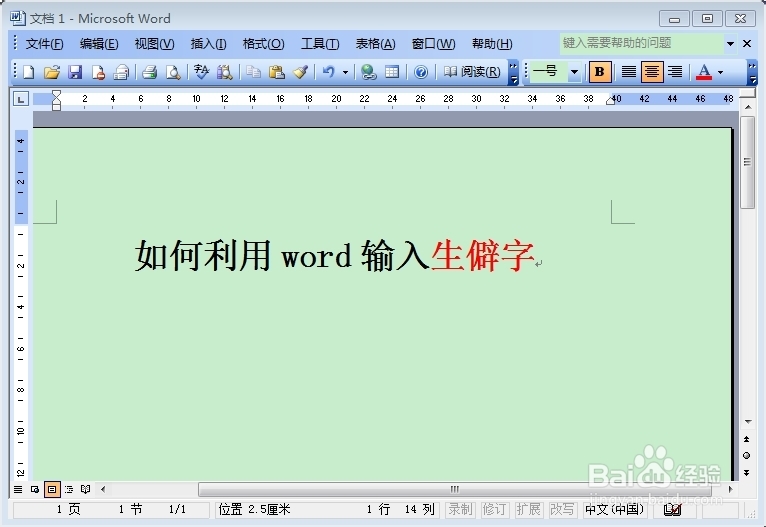The width and height of the screenshot is (766, 527).
Task: Click 修订 track changes status indicator
Action: (494, 510)
